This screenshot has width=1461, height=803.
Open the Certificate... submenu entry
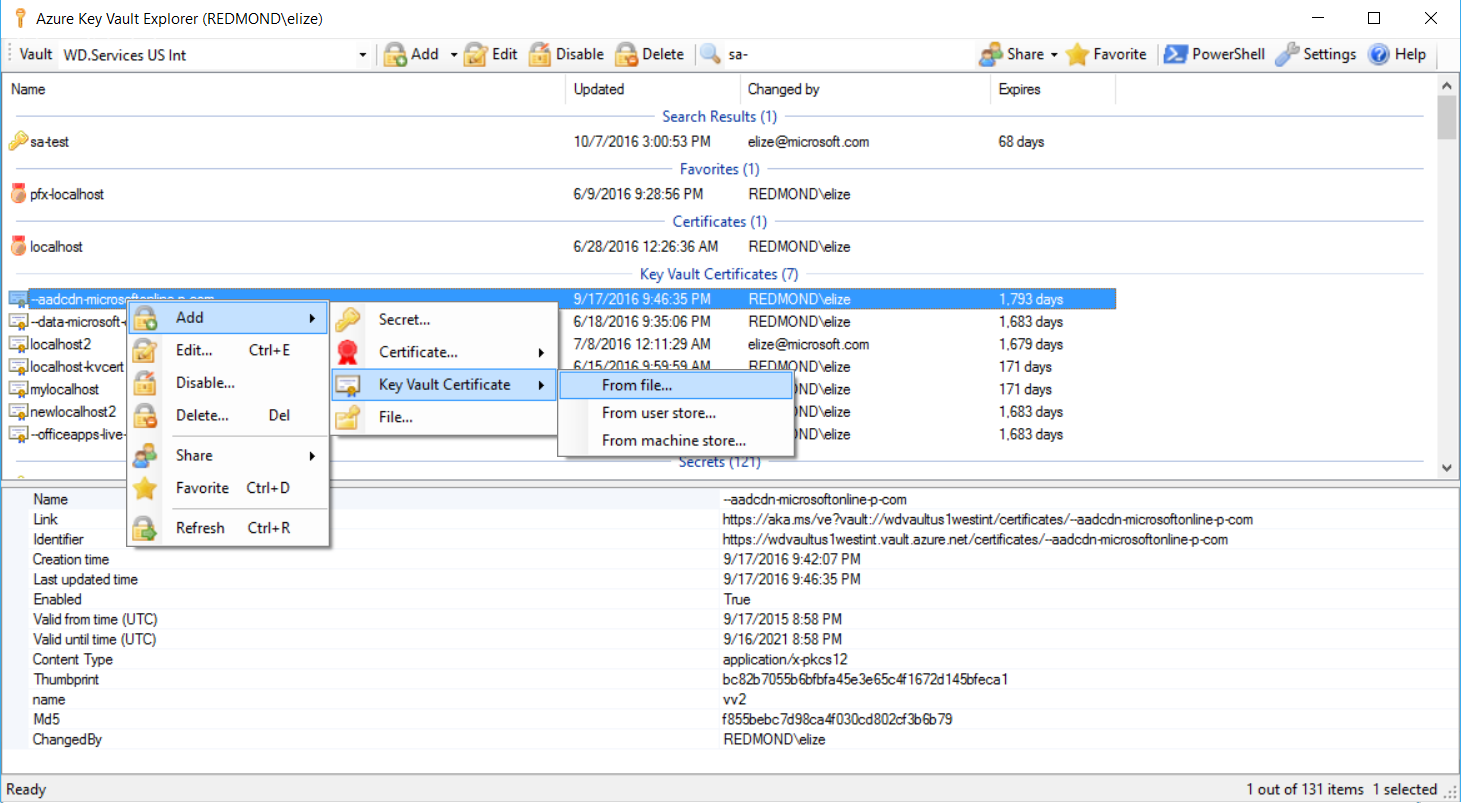444,352
